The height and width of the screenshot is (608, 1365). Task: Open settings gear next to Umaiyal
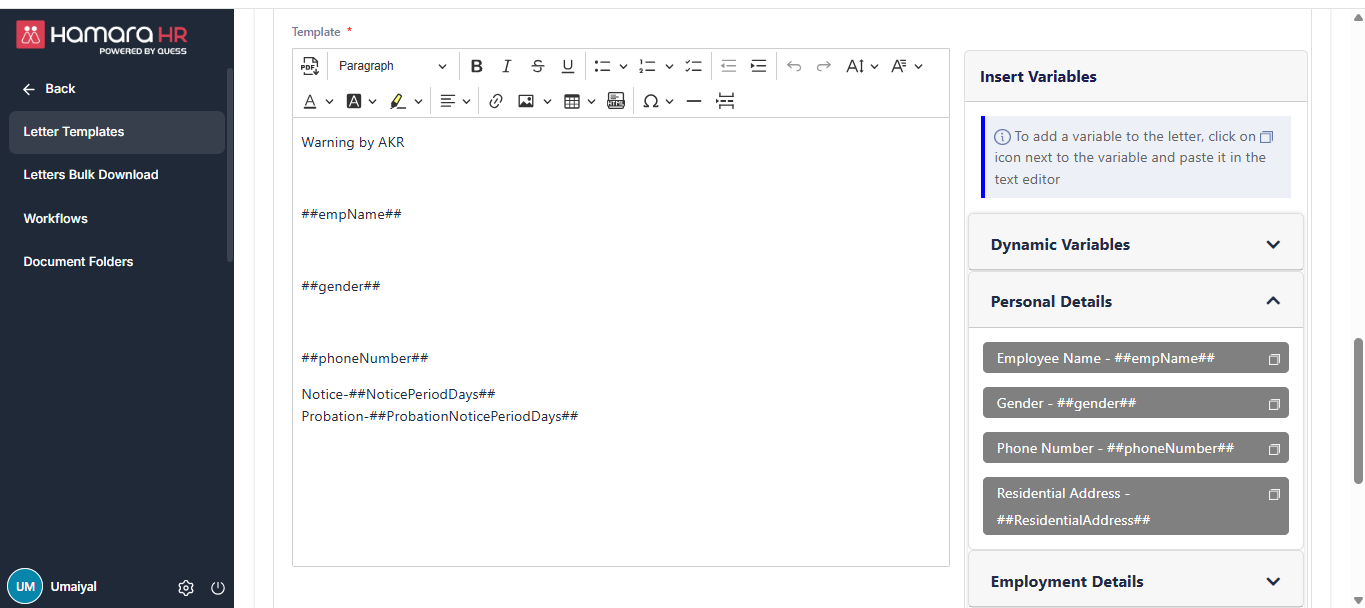click(185, 588)
